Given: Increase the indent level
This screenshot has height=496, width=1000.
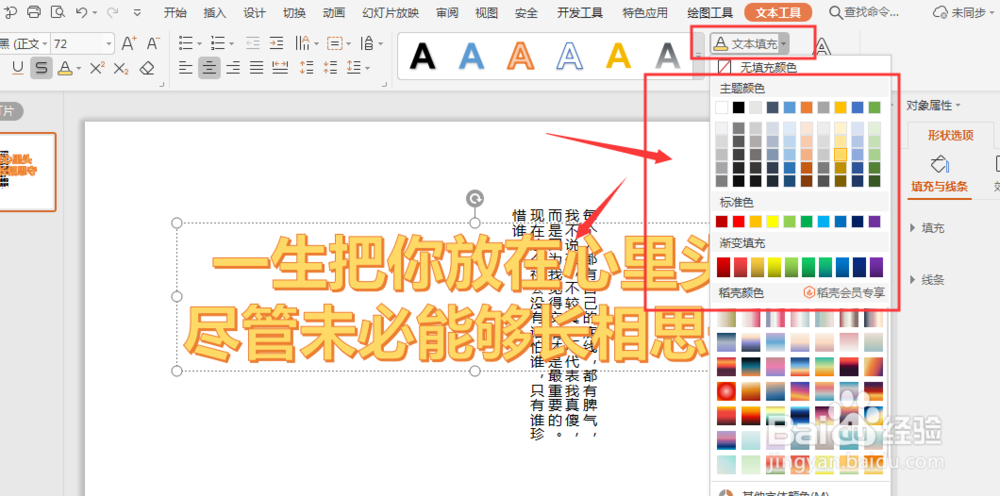Looking at the screenshot, I should 276,43.
